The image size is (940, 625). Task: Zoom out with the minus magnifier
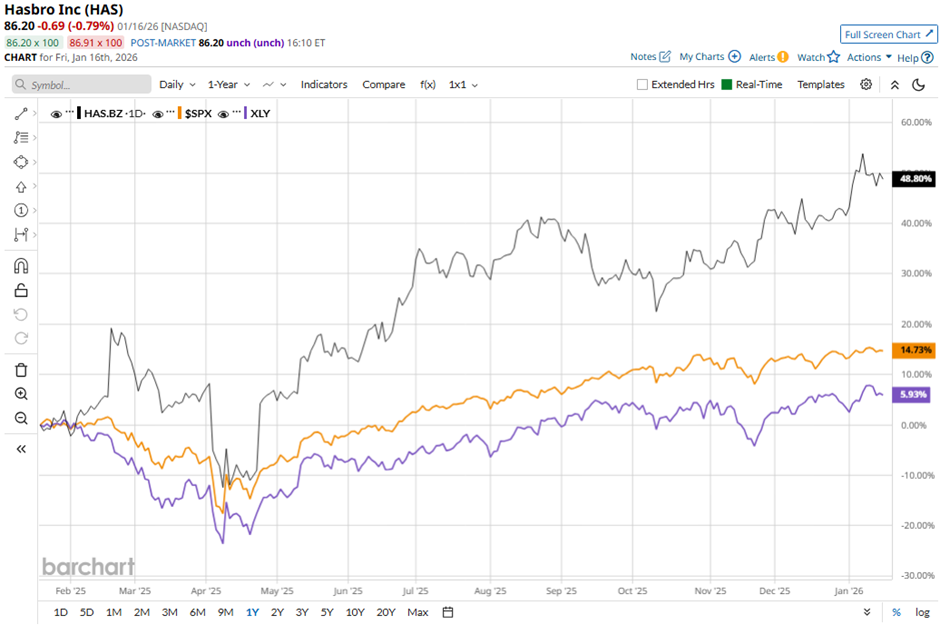(x=21, y=418)
